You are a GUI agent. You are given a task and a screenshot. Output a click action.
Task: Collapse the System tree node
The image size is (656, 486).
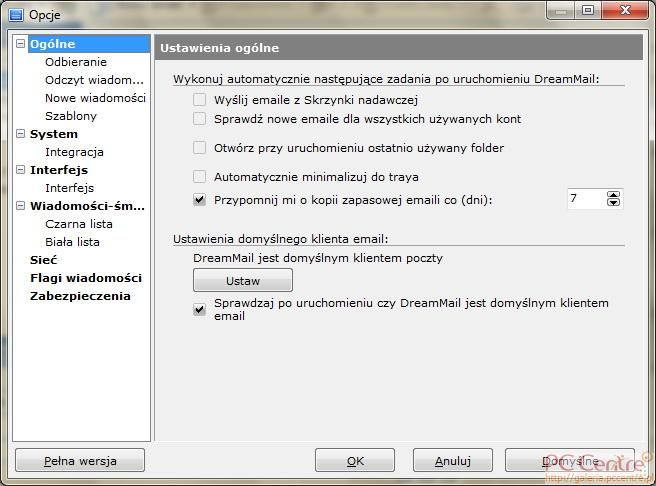[x=20, y=133]
